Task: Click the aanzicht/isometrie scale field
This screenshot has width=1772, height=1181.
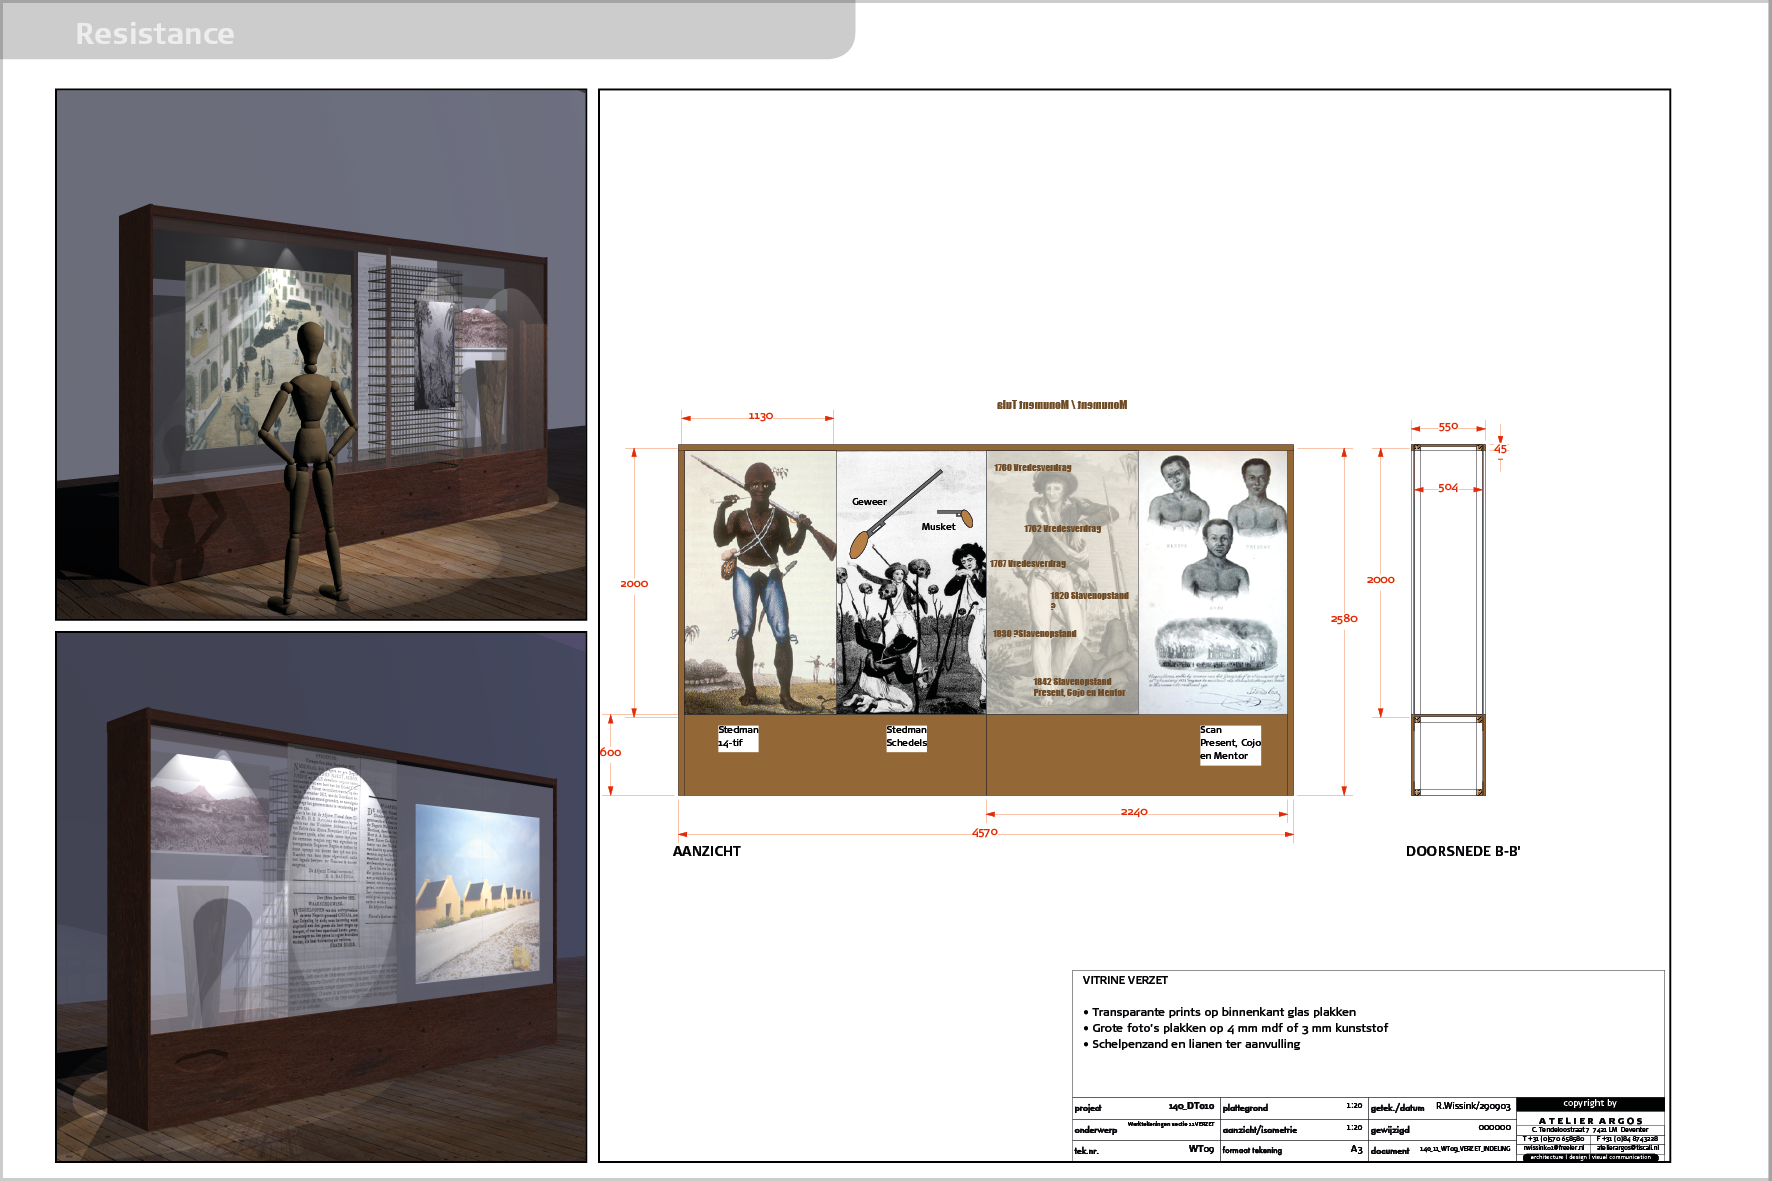Action: pos(1292,1129)
